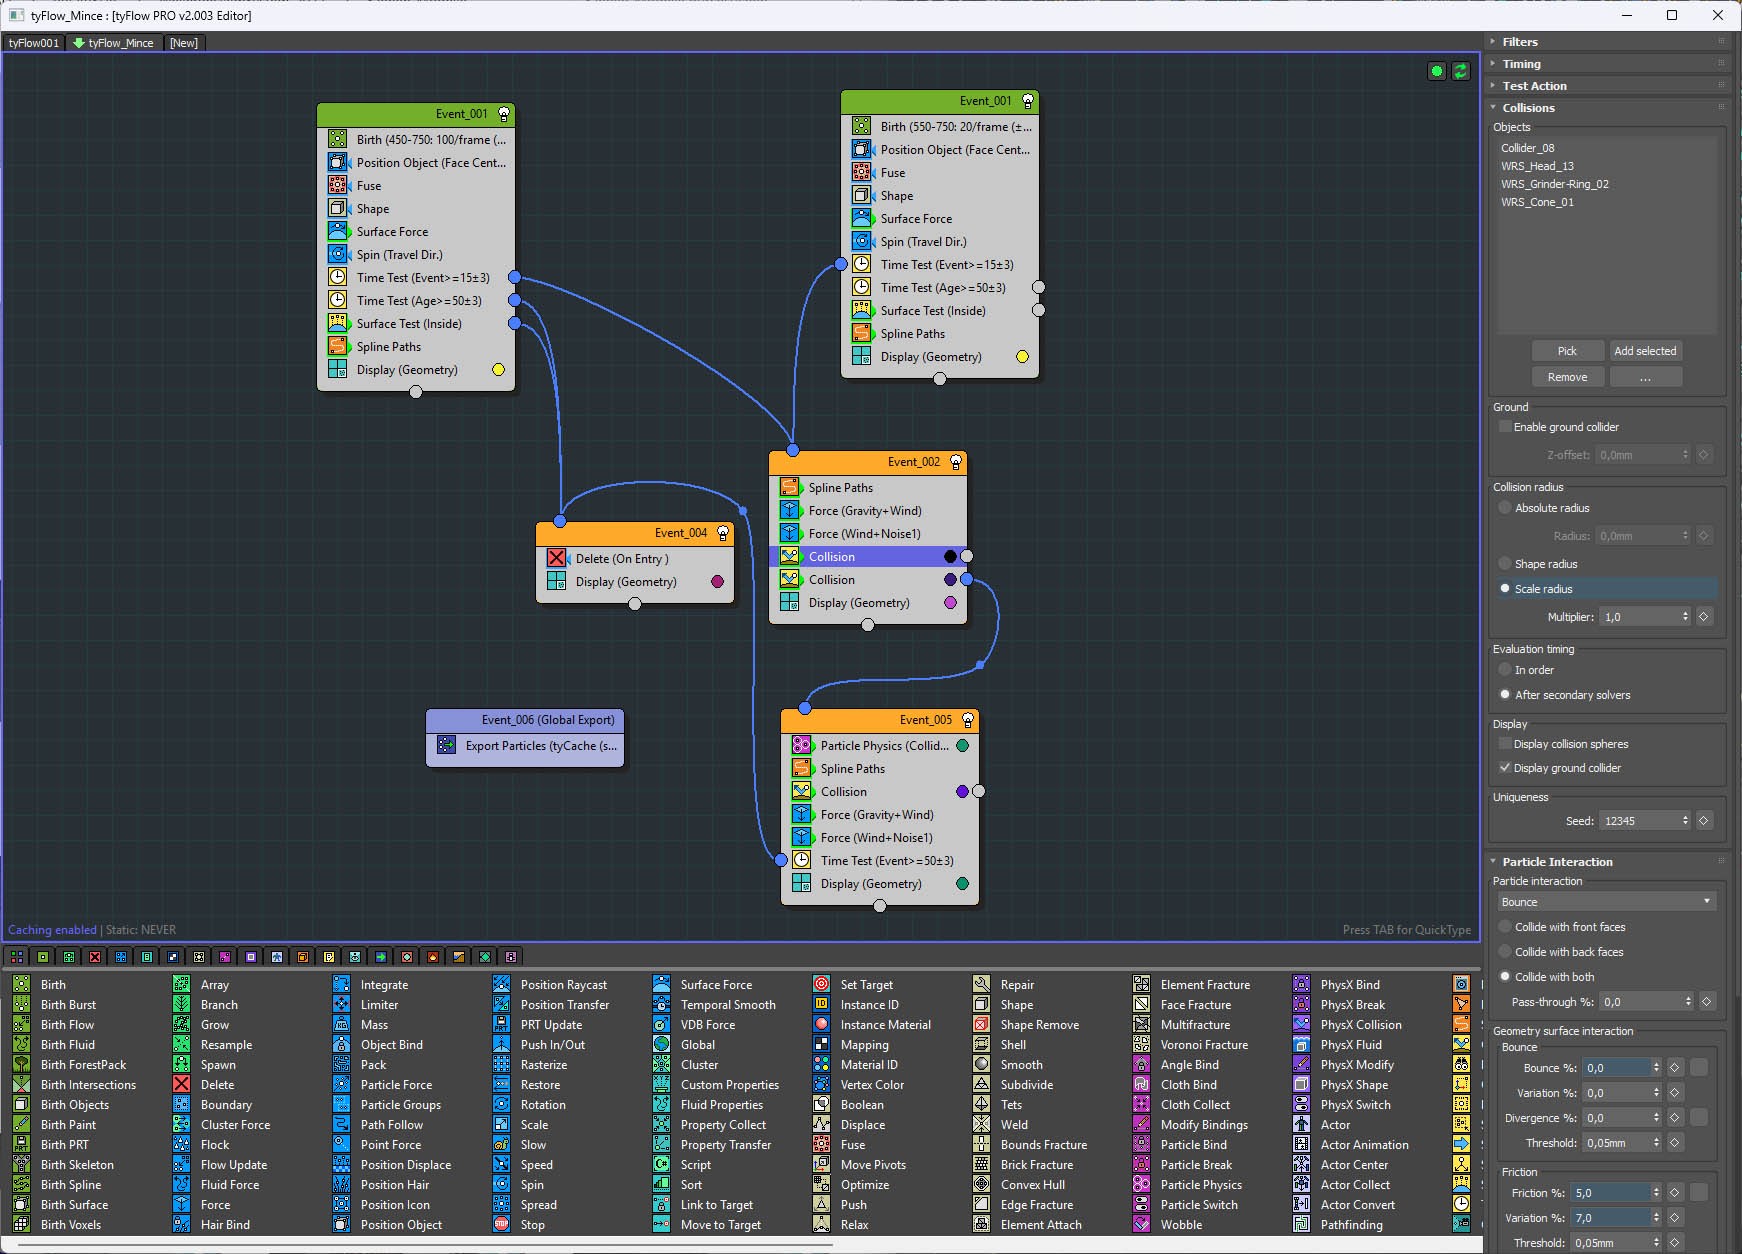Click the green refresh icon in the editor corner
The image size is (1742, 1254).
point(1461,71)
